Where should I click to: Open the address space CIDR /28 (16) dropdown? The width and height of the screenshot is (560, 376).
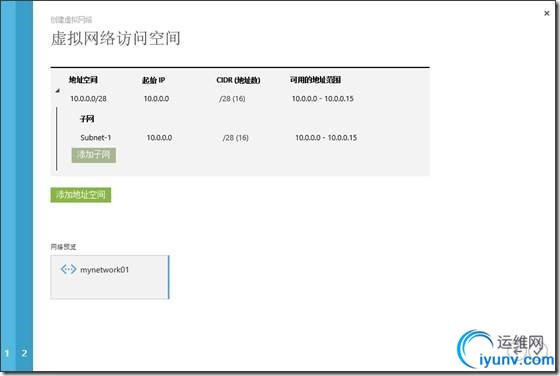[x=232, y=99]
